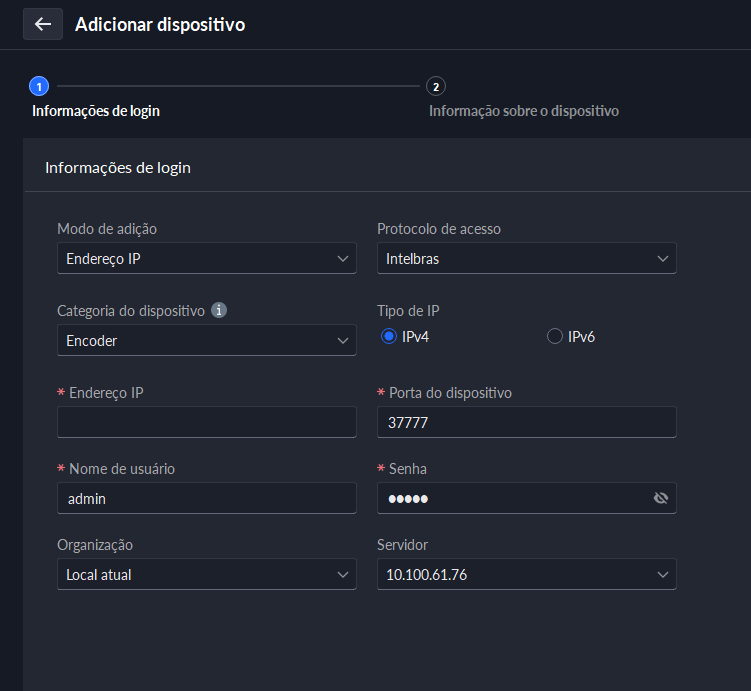
Task: Expand the Organização dropdown
Action: [206, 574]
